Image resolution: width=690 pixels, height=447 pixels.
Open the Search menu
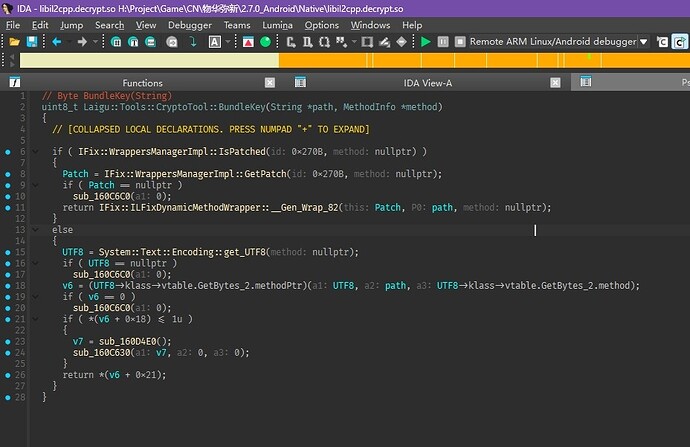point(110,25)
